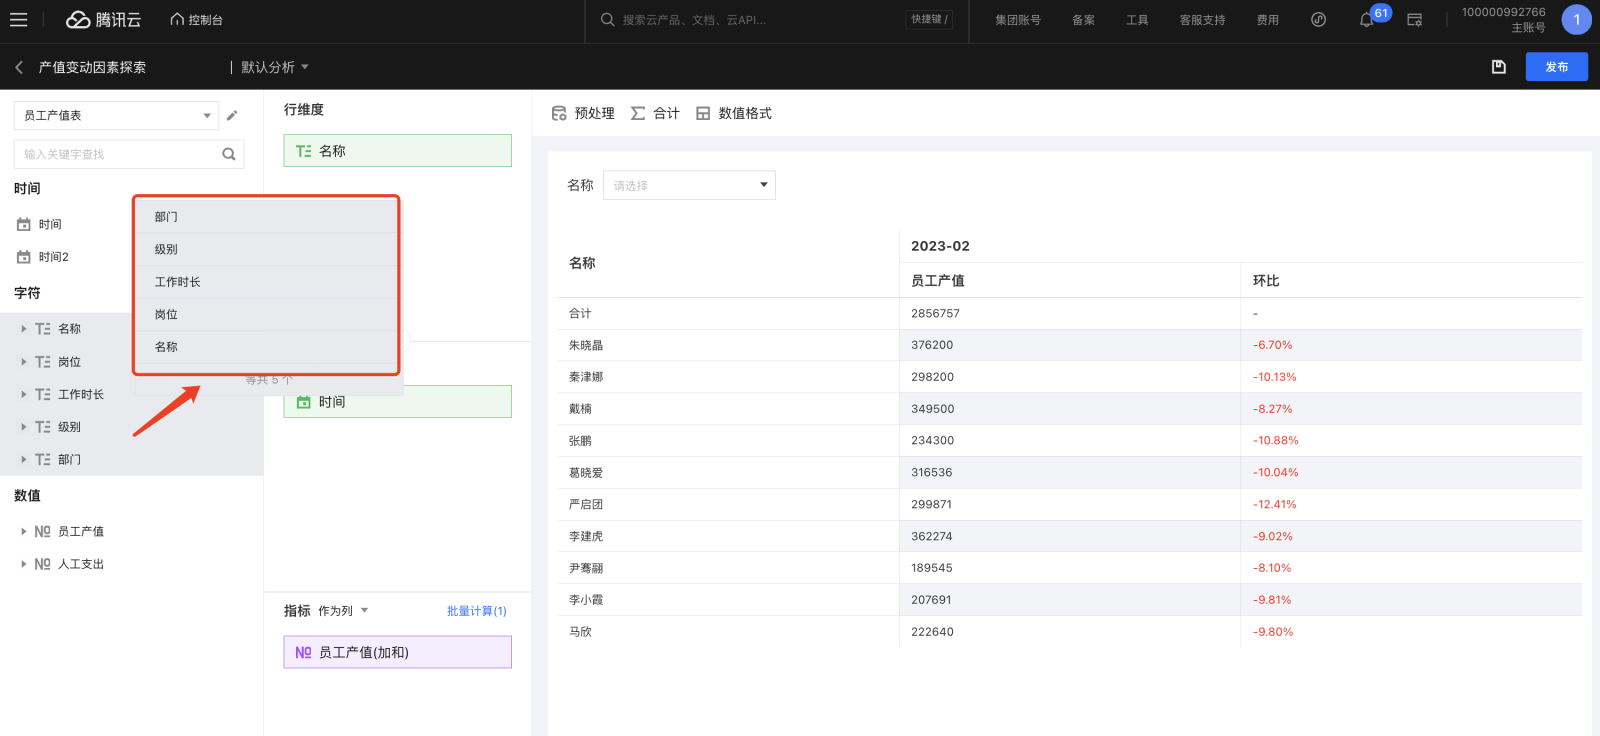Select the 时间 date field

pos(50,225)
